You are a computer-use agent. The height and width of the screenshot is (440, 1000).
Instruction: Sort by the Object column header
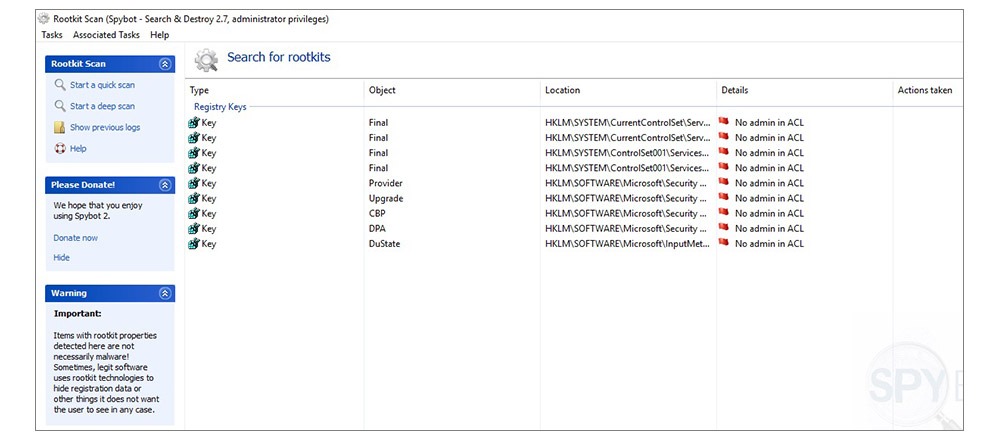click(x=452, y=90)
